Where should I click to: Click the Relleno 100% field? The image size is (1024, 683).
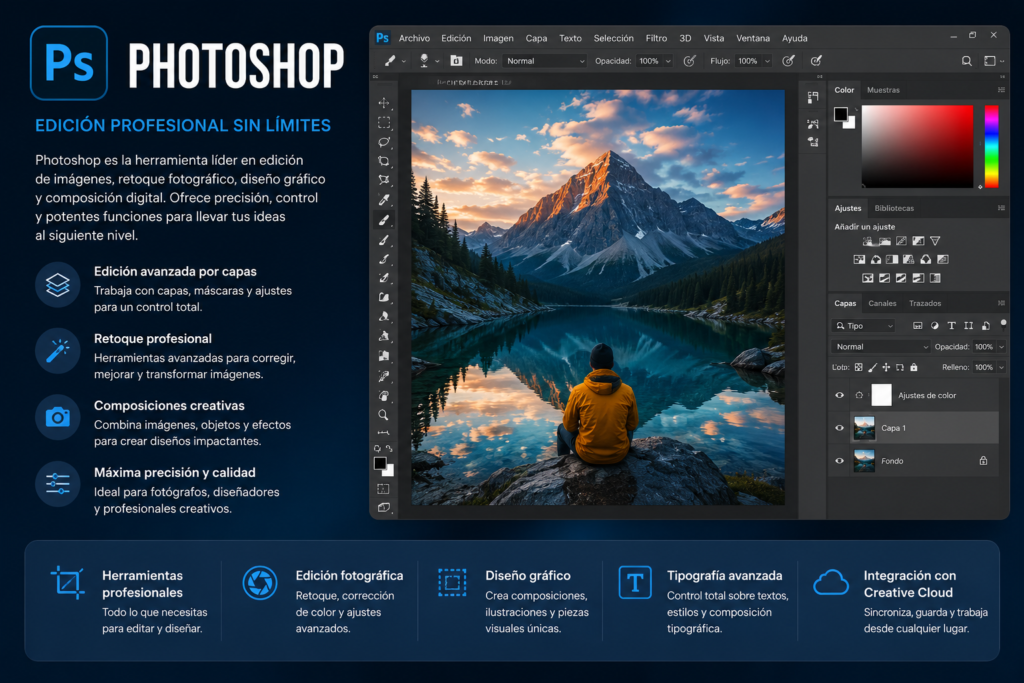tap(984, 367)
